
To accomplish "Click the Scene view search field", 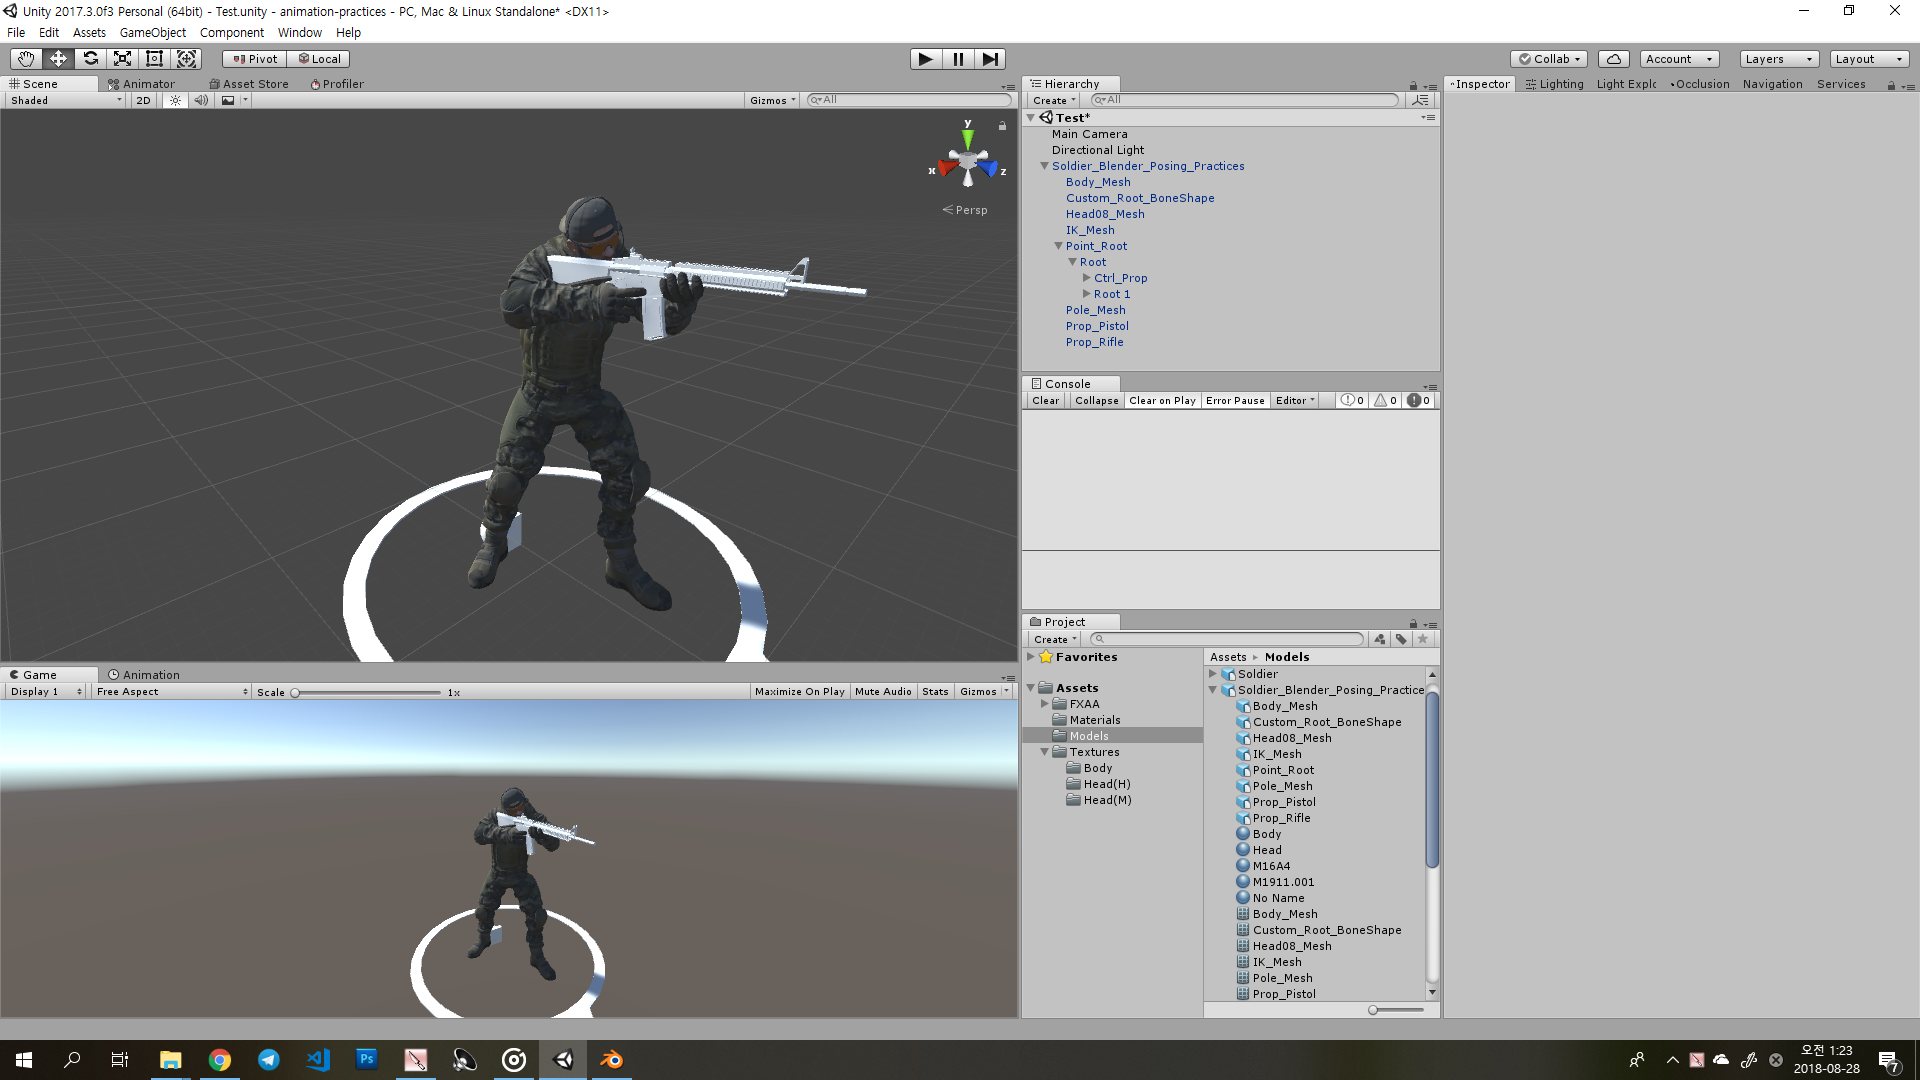I will 909,100.
